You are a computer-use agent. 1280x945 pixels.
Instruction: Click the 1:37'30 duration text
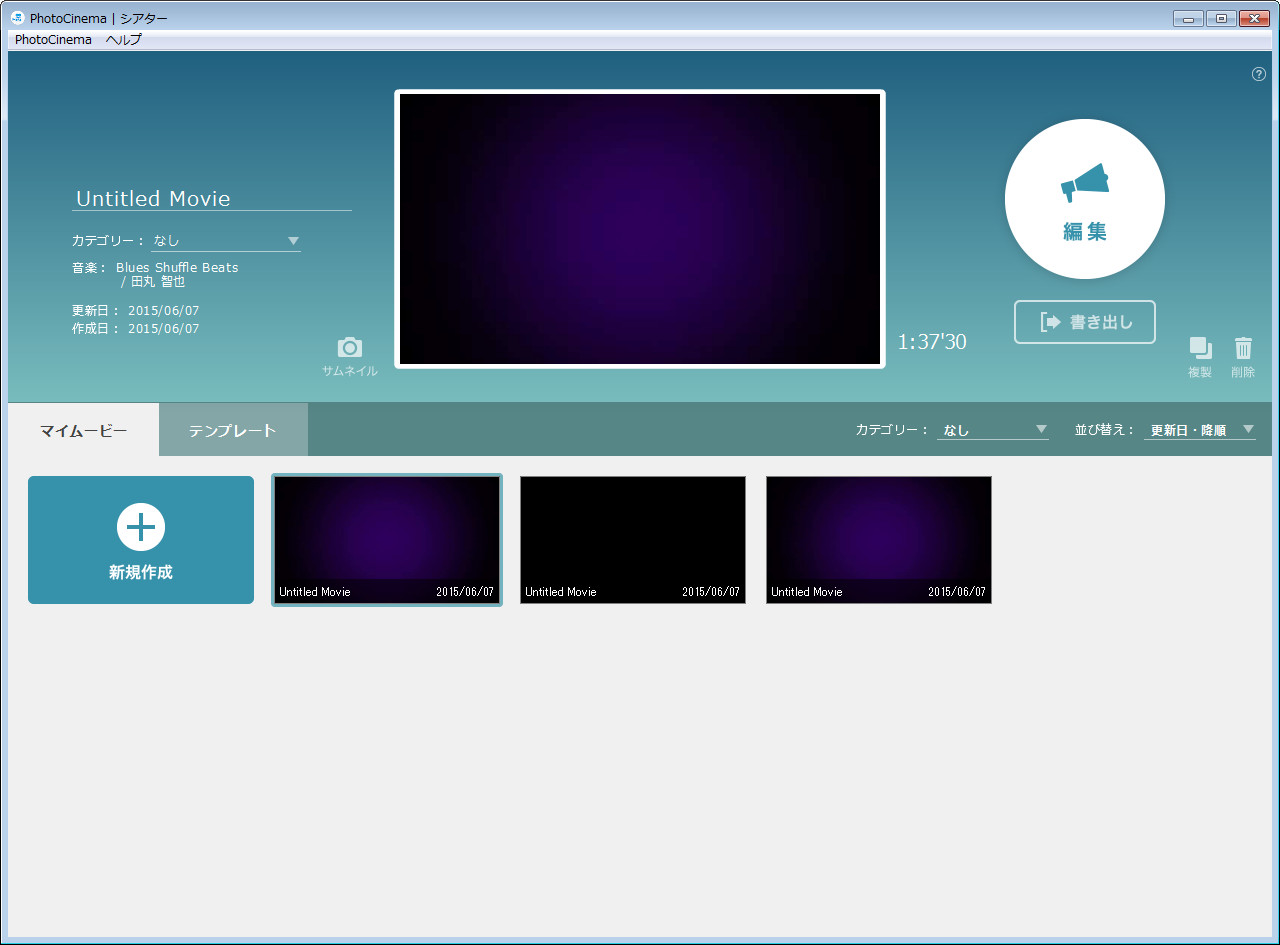click(x=932, y=342)
